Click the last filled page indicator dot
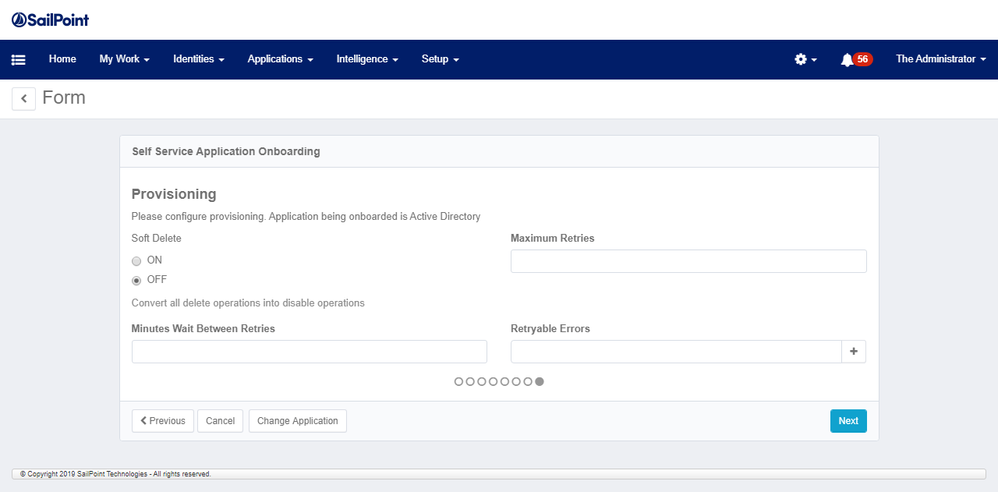The height and width of the screenshot is (492, 998). (540, 381)
